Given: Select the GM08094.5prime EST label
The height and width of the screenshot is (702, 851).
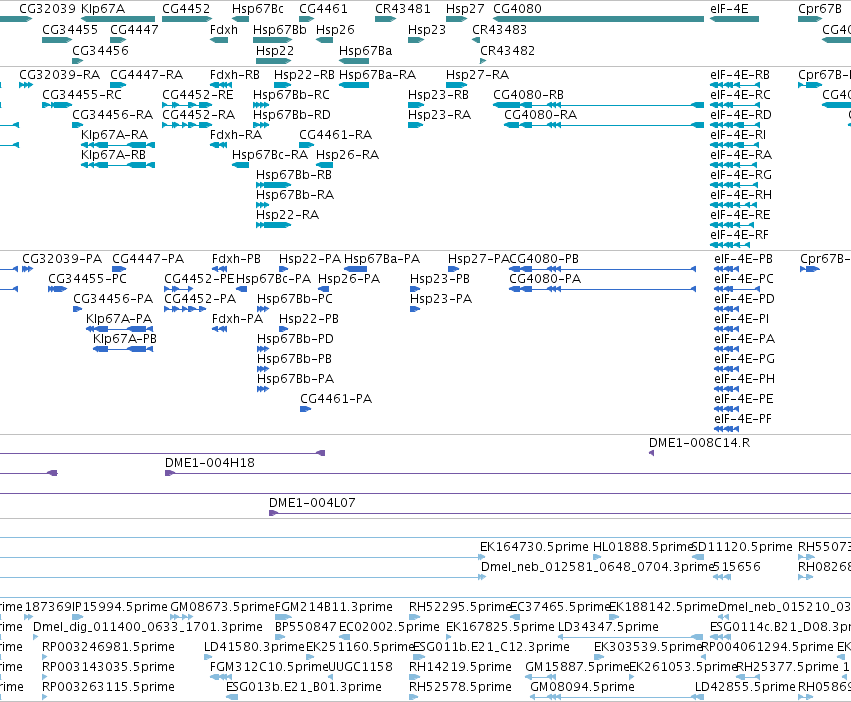Looking at the screenshot, I should (582, 687).
